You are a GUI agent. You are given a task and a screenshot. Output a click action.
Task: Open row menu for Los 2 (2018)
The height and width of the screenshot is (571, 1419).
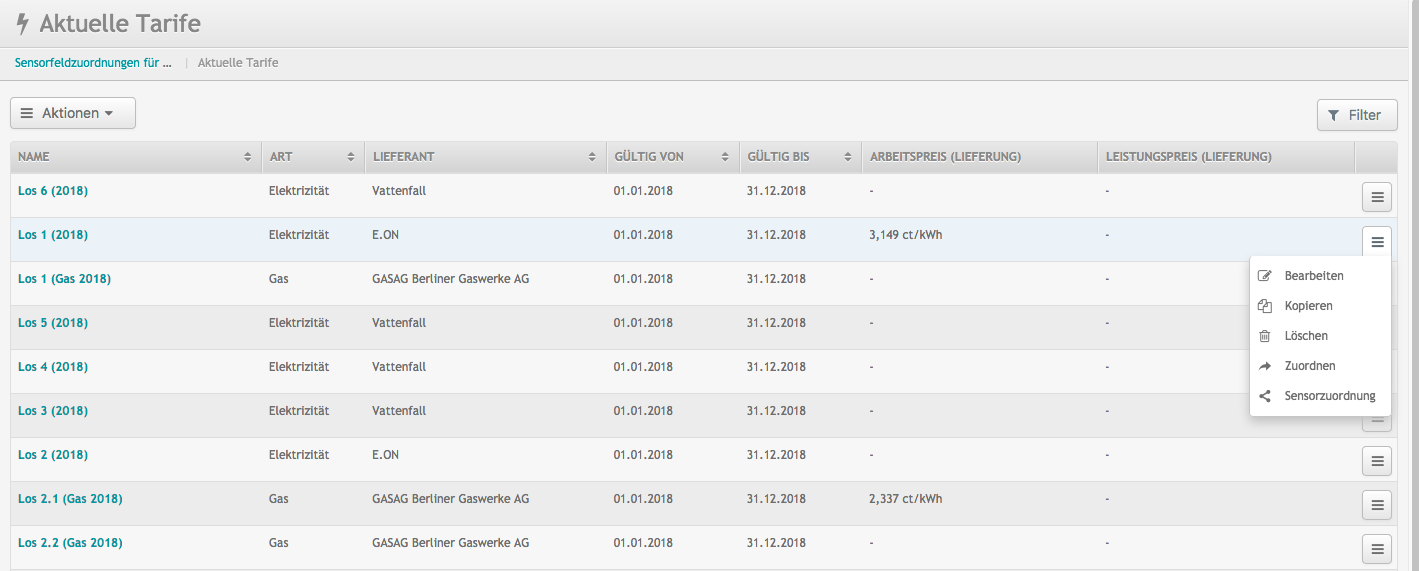coord(1376,461)
